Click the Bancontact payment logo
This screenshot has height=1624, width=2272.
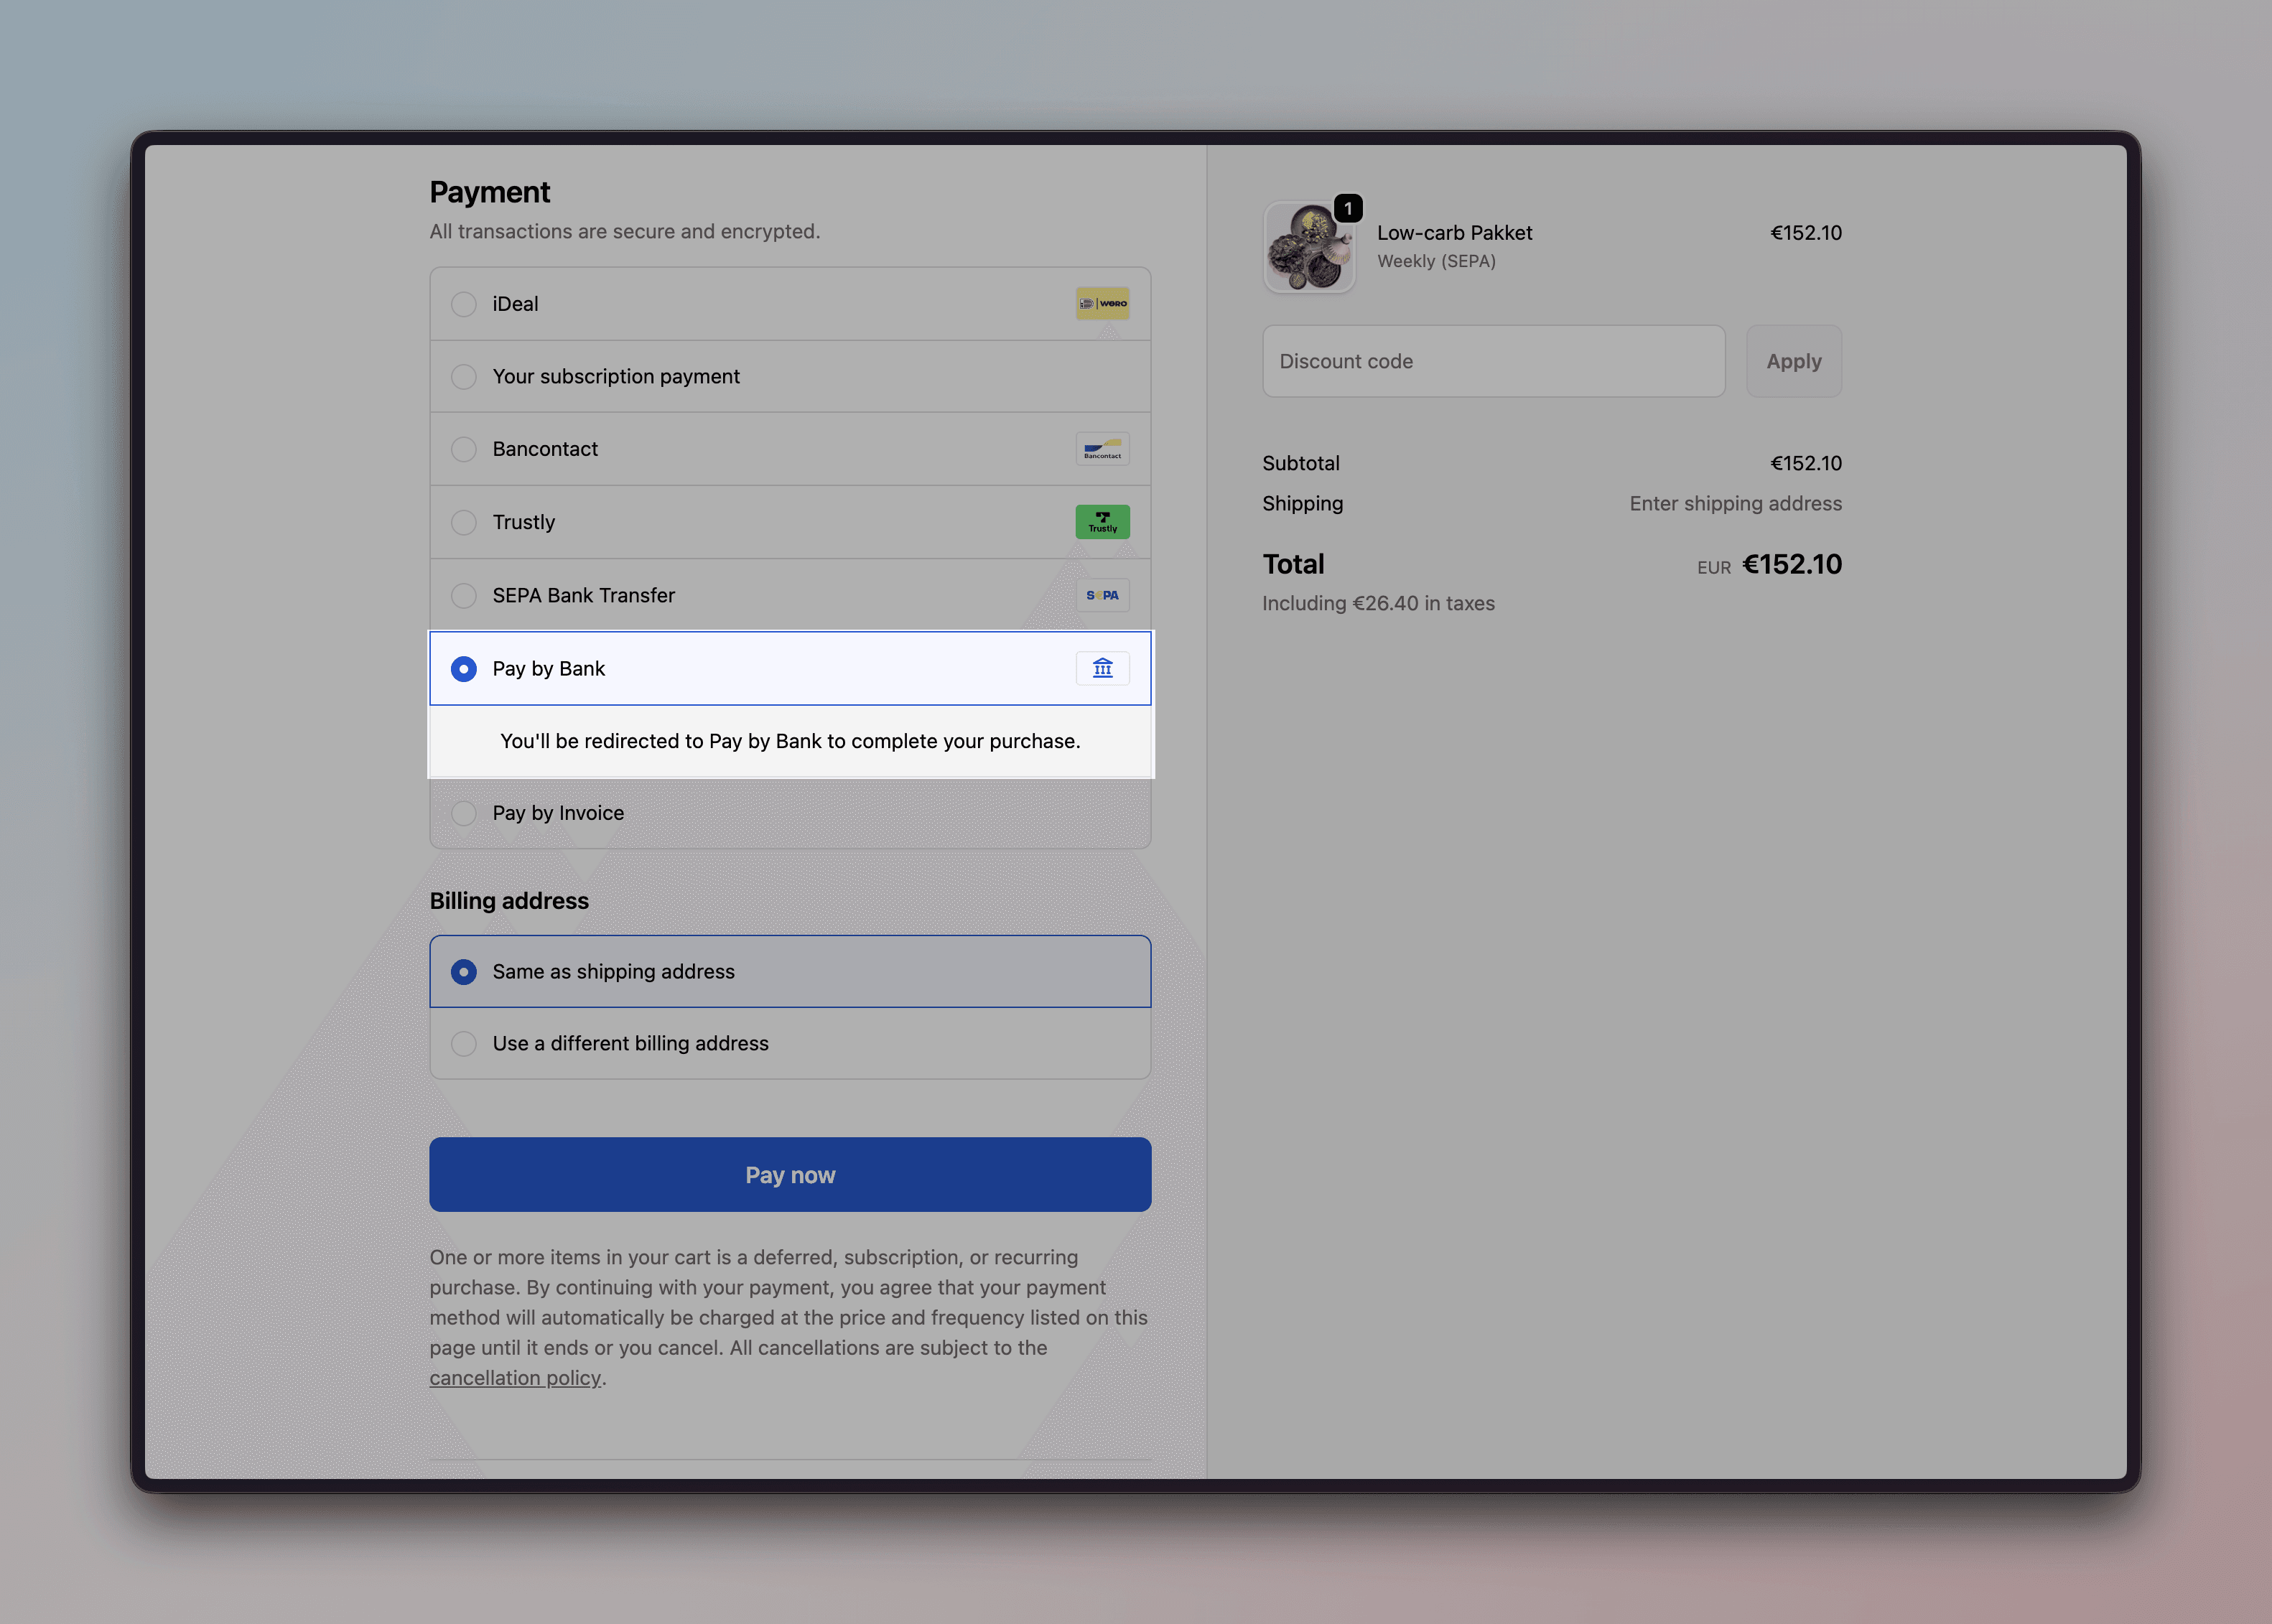point(1103,449)
